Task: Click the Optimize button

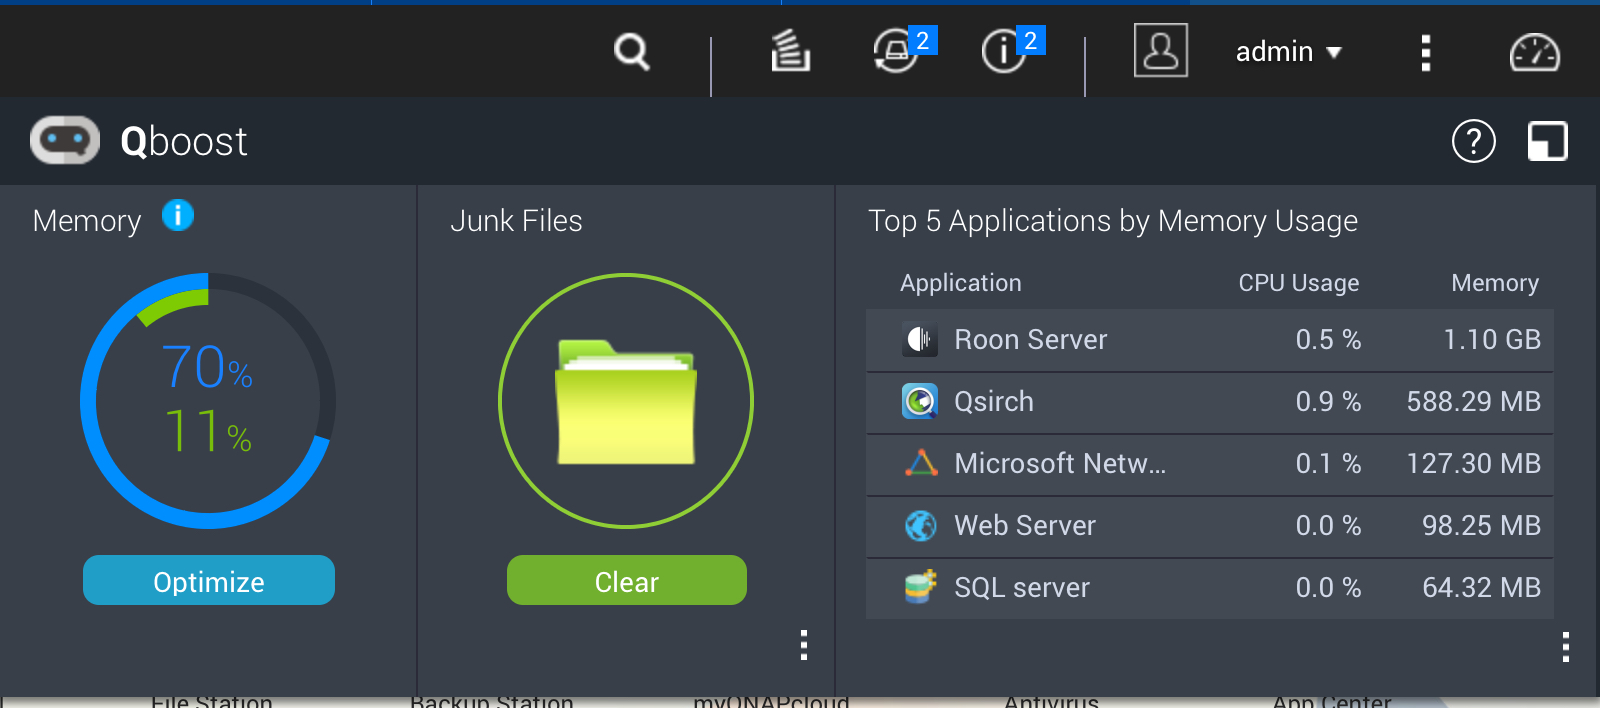Action: pyautogui.click(x=209, y=580)
